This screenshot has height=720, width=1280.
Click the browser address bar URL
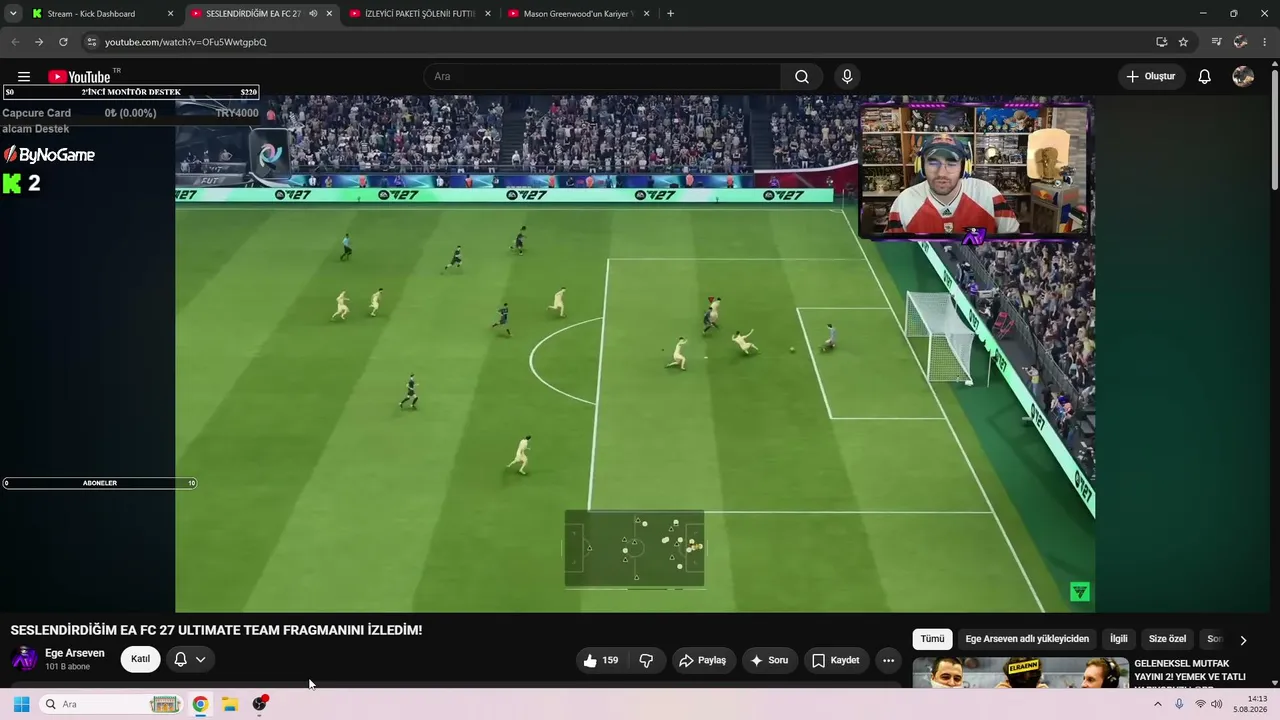[185, 42]
